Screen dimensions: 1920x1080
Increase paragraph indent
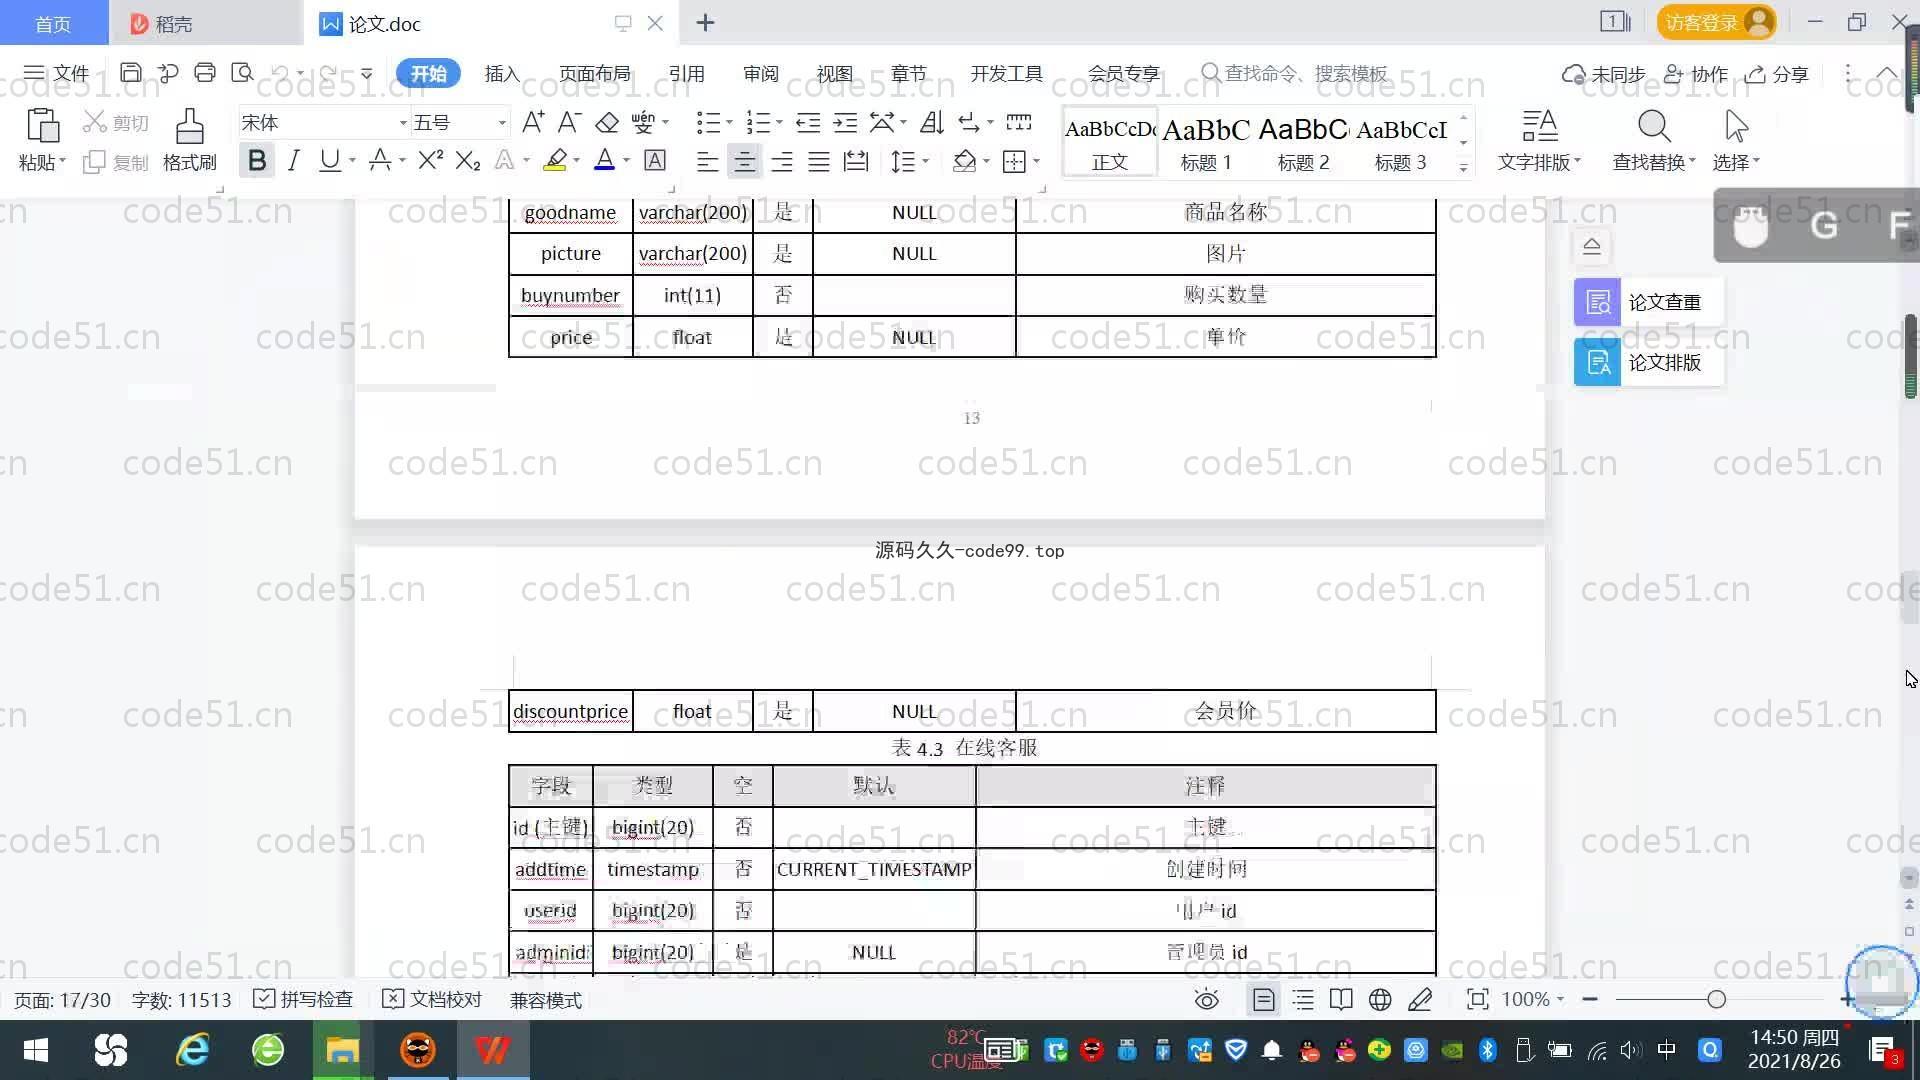(x=845, y=123)
